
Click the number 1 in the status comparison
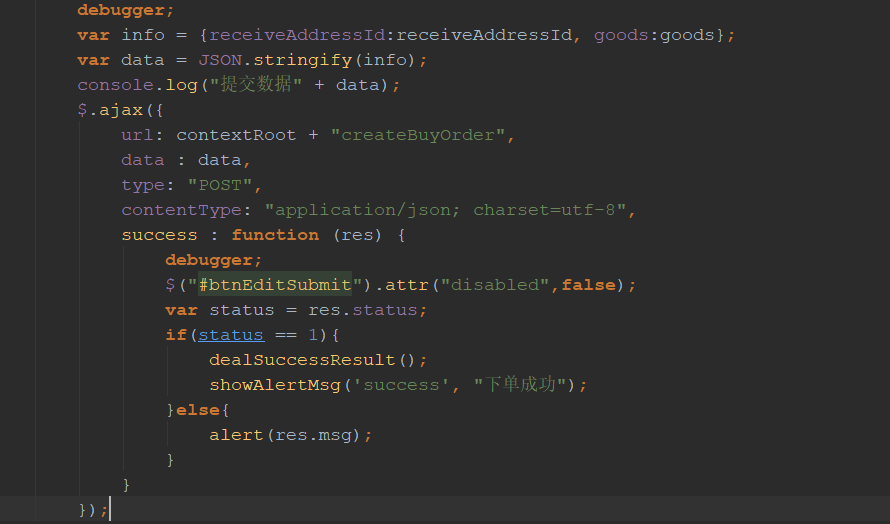click(313, 335)
